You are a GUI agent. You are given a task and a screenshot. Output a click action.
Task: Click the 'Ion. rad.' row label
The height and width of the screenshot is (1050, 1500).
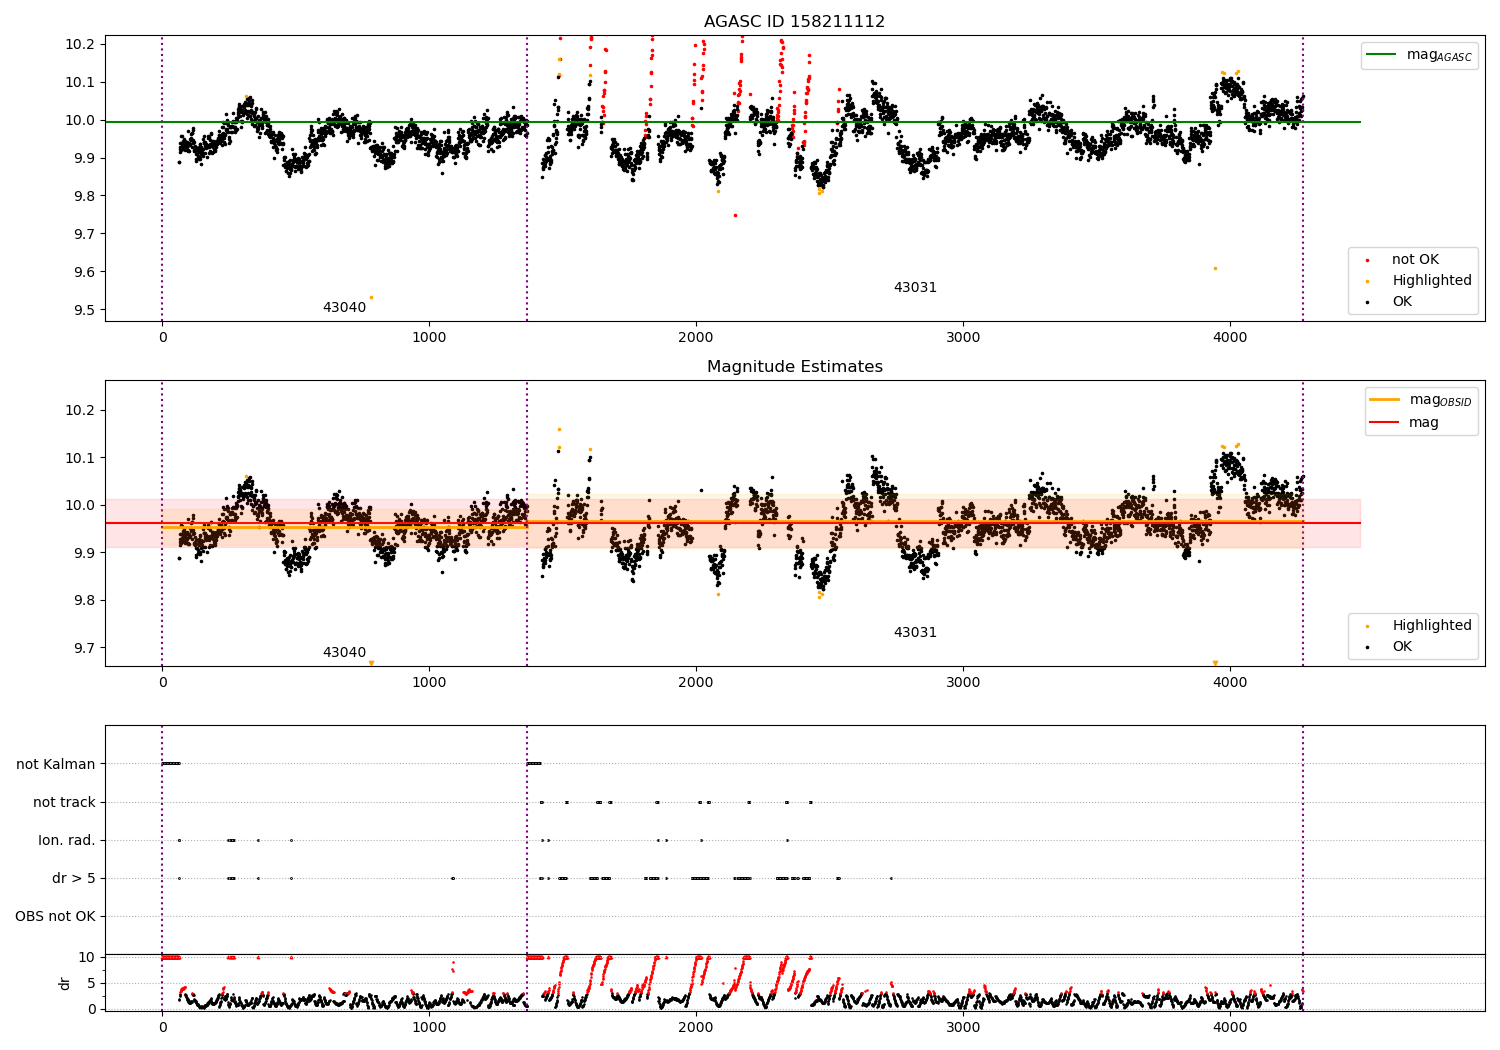coord(67,840)
